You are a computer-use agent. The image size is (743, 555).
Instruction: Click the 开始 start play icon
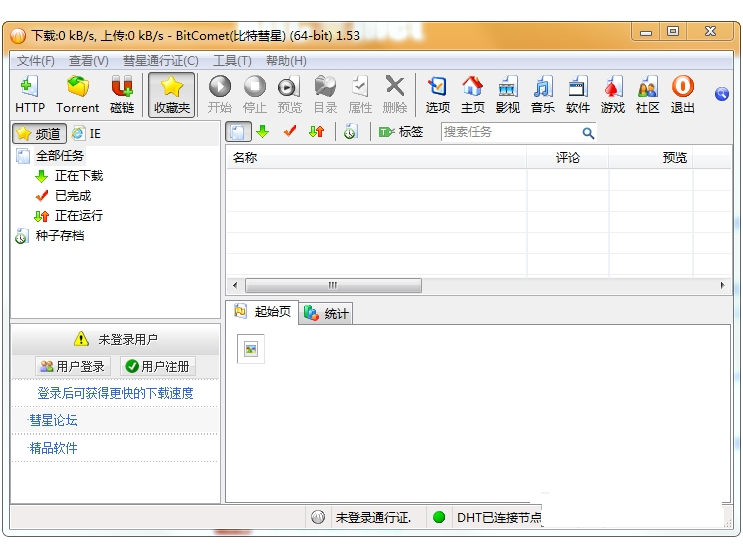(220, 94)
